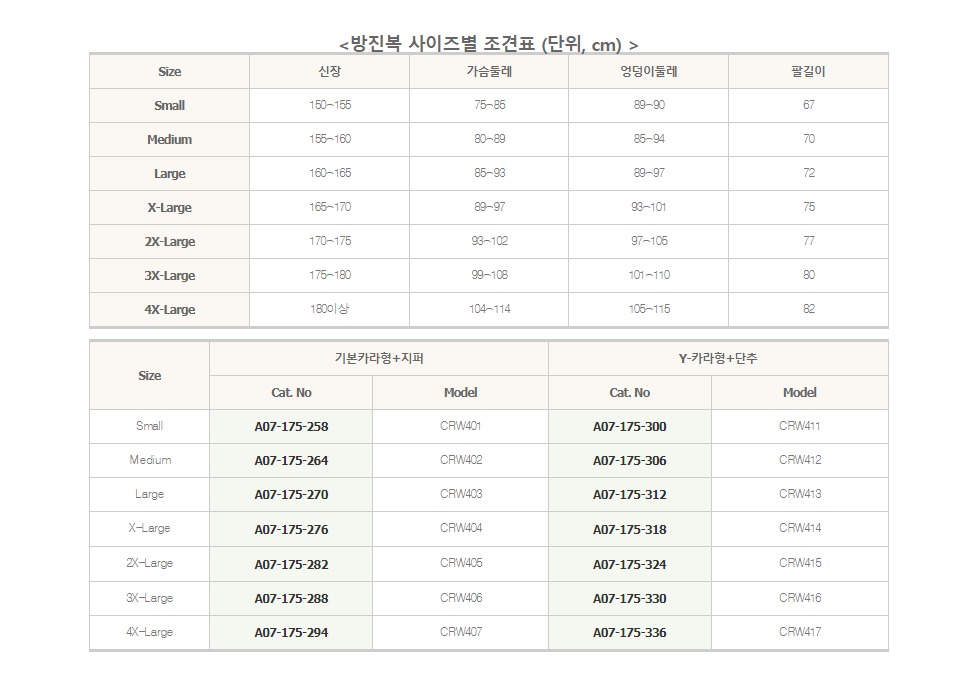Select catalog number A07-175-336
Image resolution: width=972 pixels, height=678 pixels.
click(x=629, y=633)
